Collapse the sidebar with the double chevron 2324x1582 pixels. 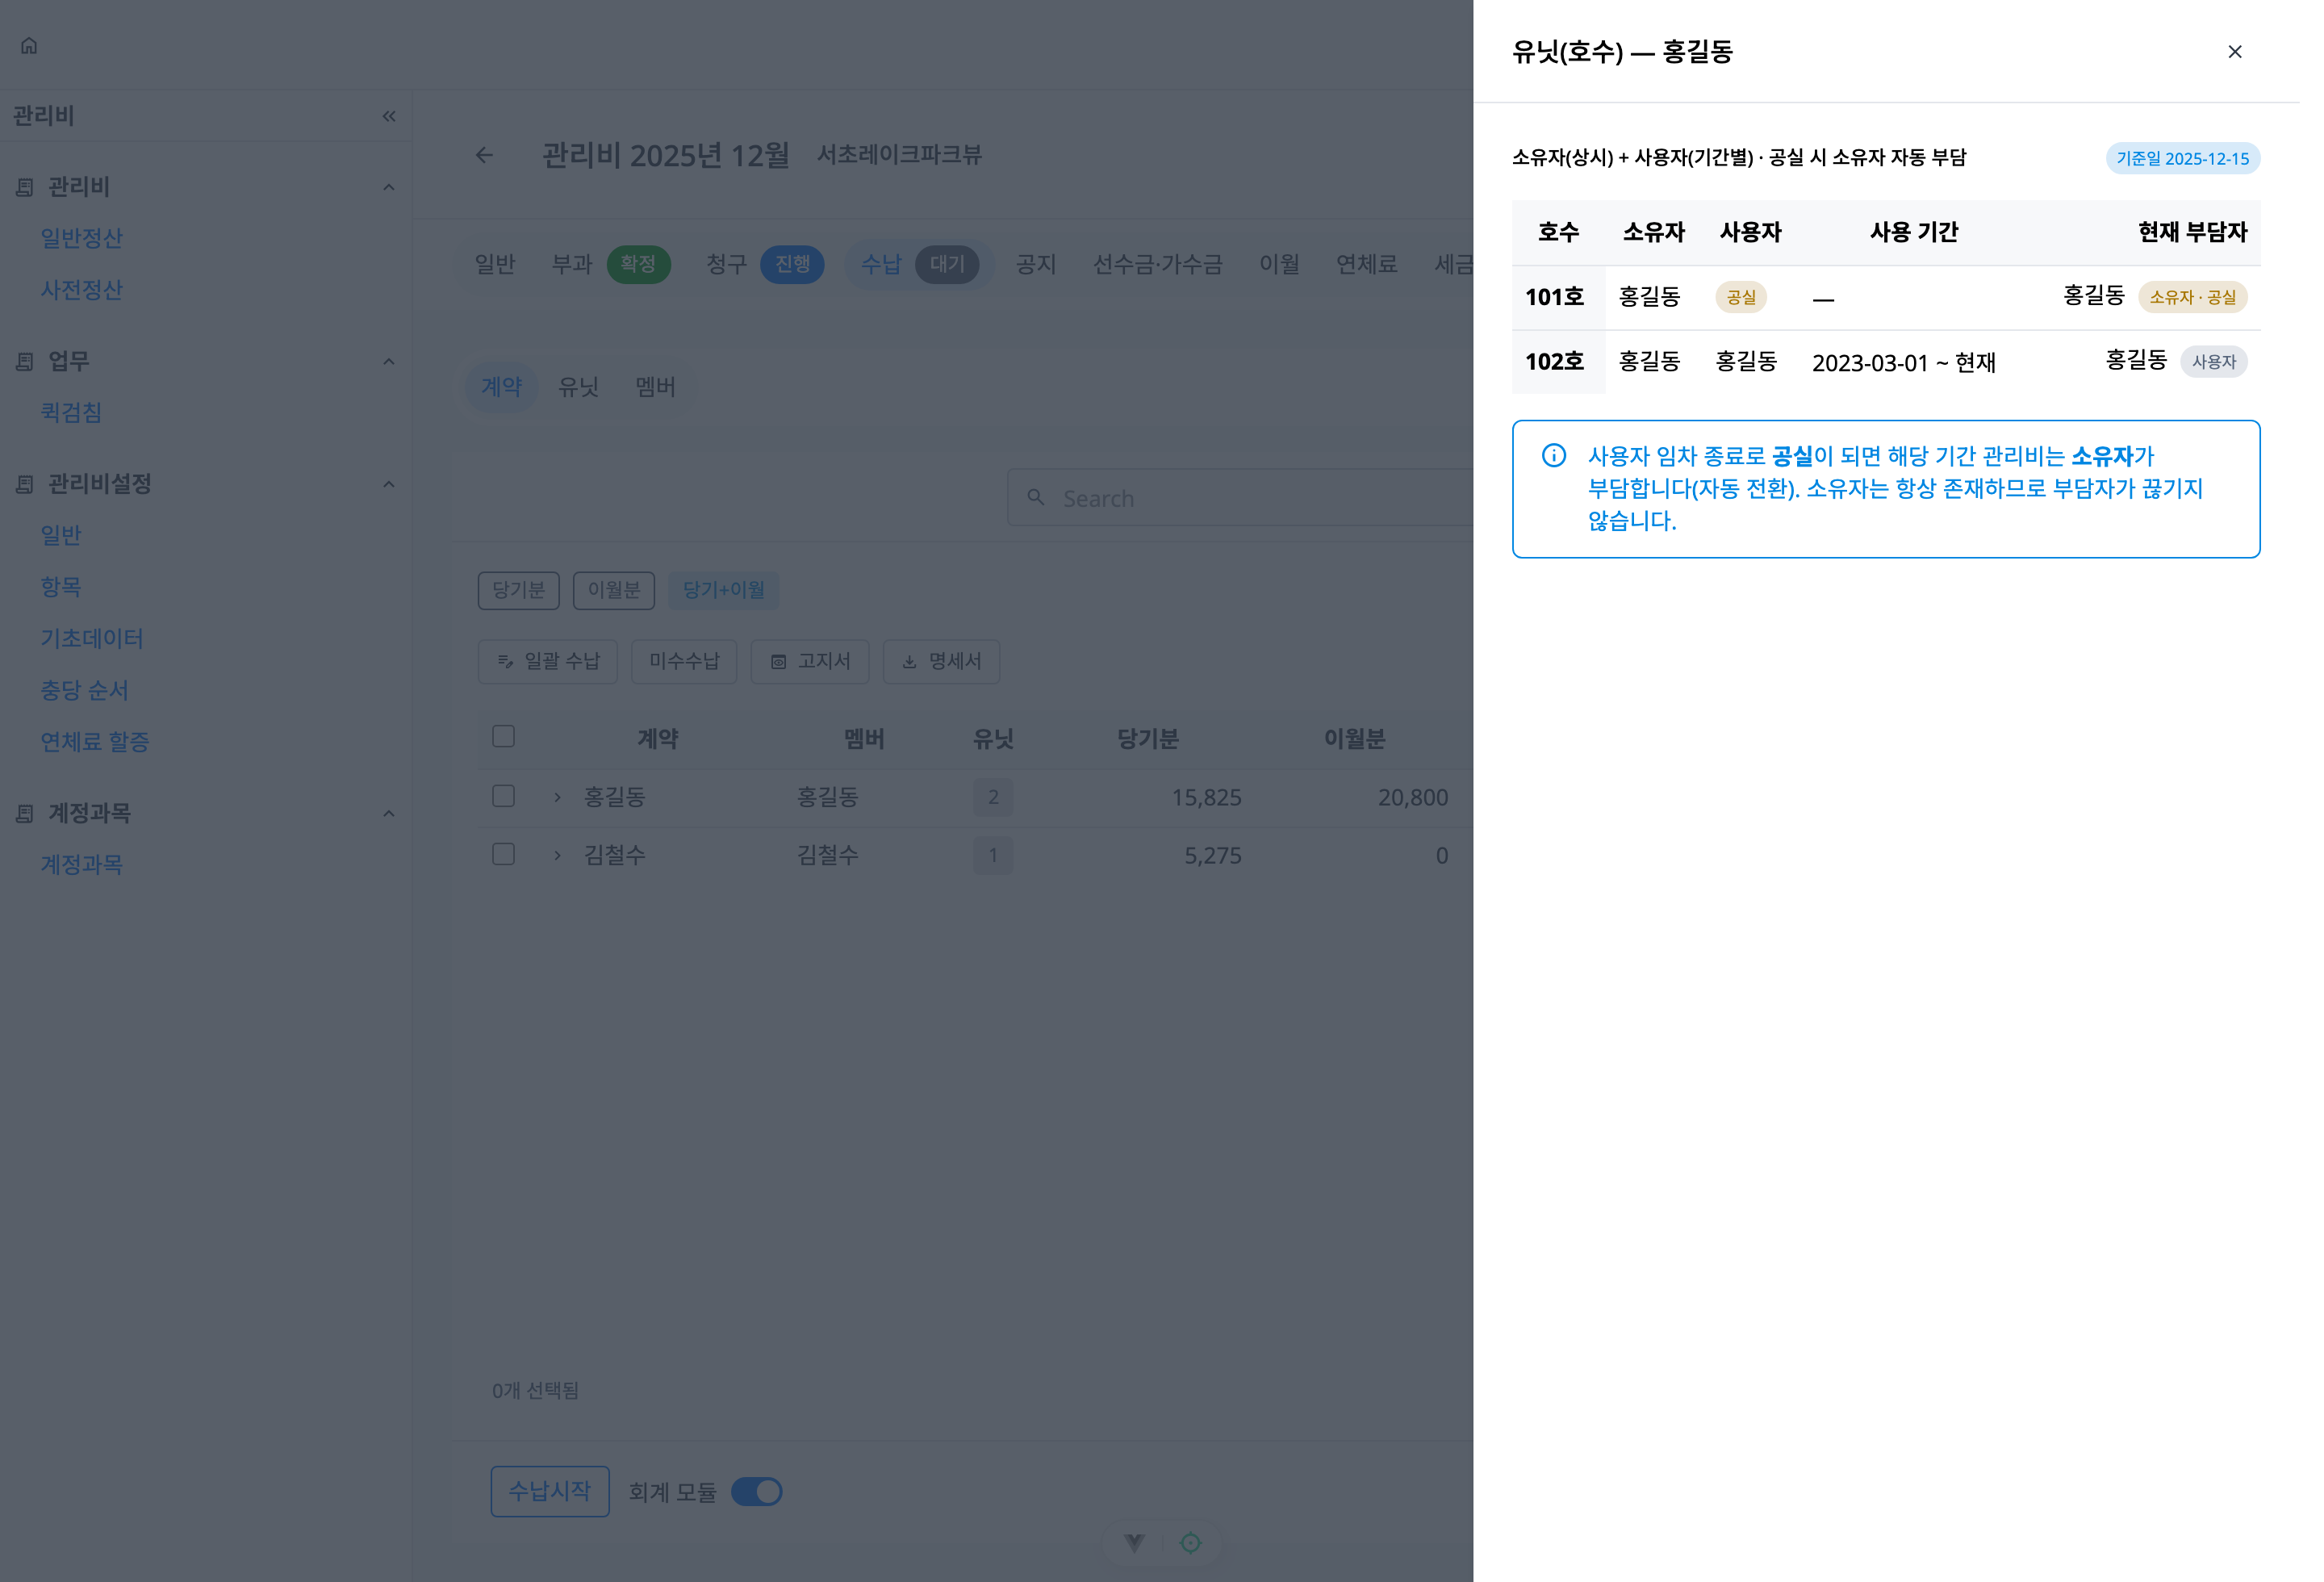pos(389,116)
